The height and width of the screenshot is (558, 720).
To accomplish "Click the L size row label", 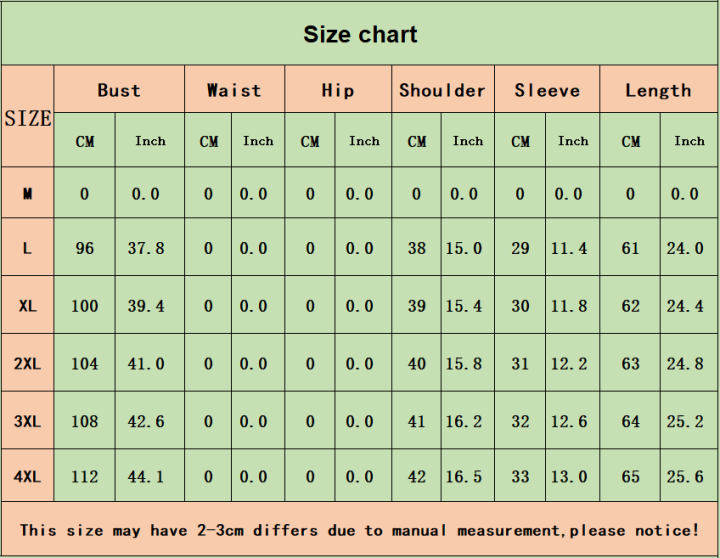I will click(28, 248).
